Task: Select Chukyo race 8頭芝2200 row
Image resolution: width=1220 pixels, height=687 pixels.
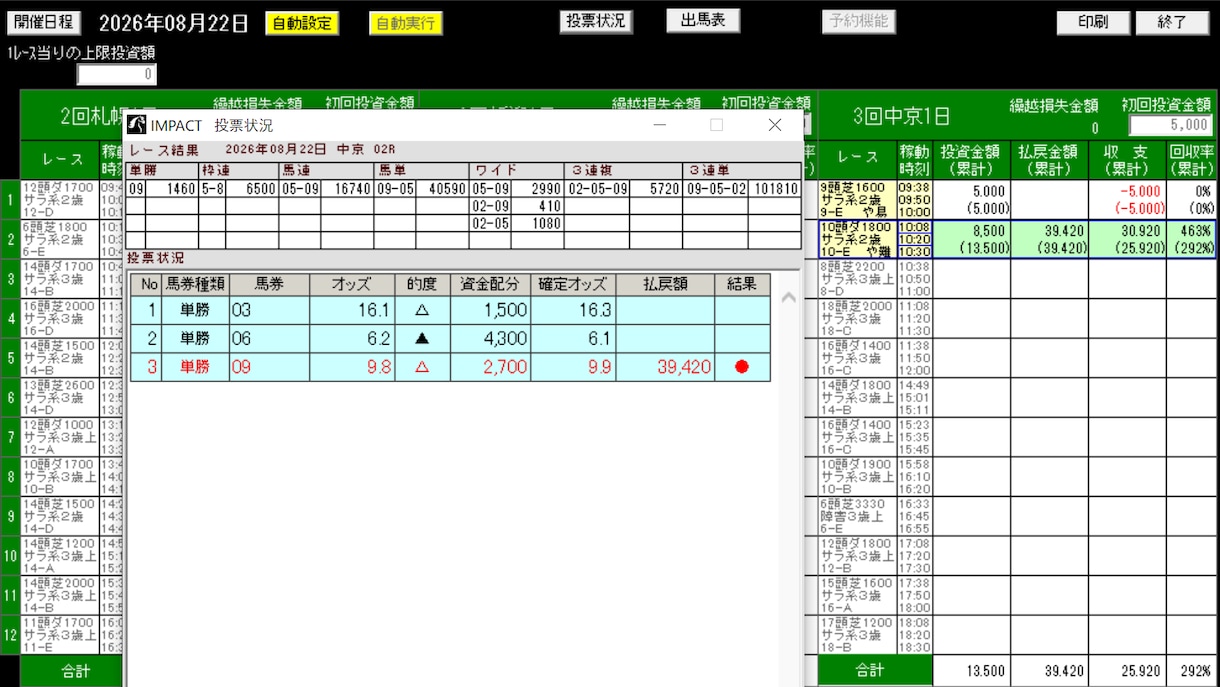Action: coord(858,279)
